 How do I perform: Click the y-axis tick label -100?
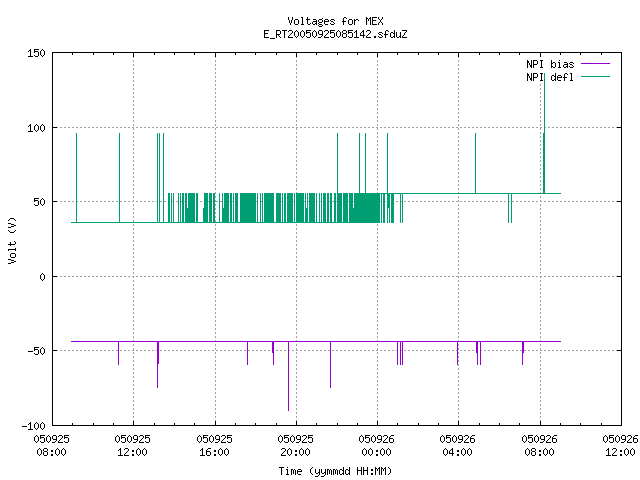[x=33, y=426]
